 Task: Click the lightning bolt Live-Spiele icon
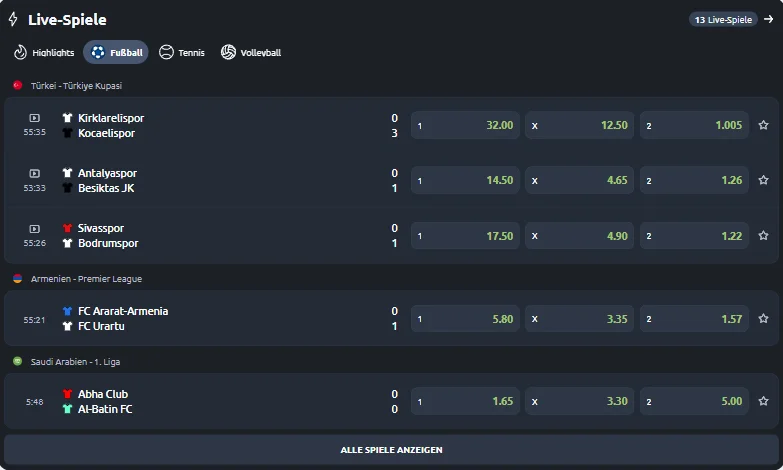[13, 19]
